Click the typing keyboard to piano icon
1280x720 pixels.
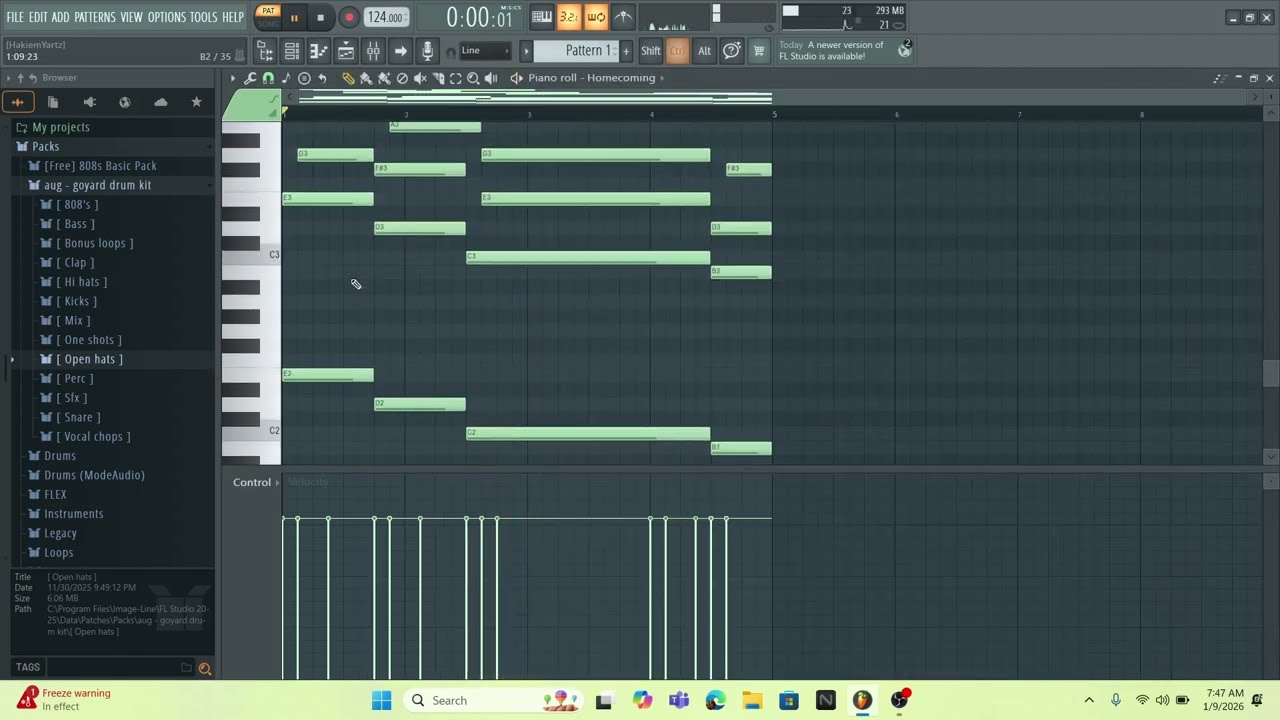tap(542, 17)
